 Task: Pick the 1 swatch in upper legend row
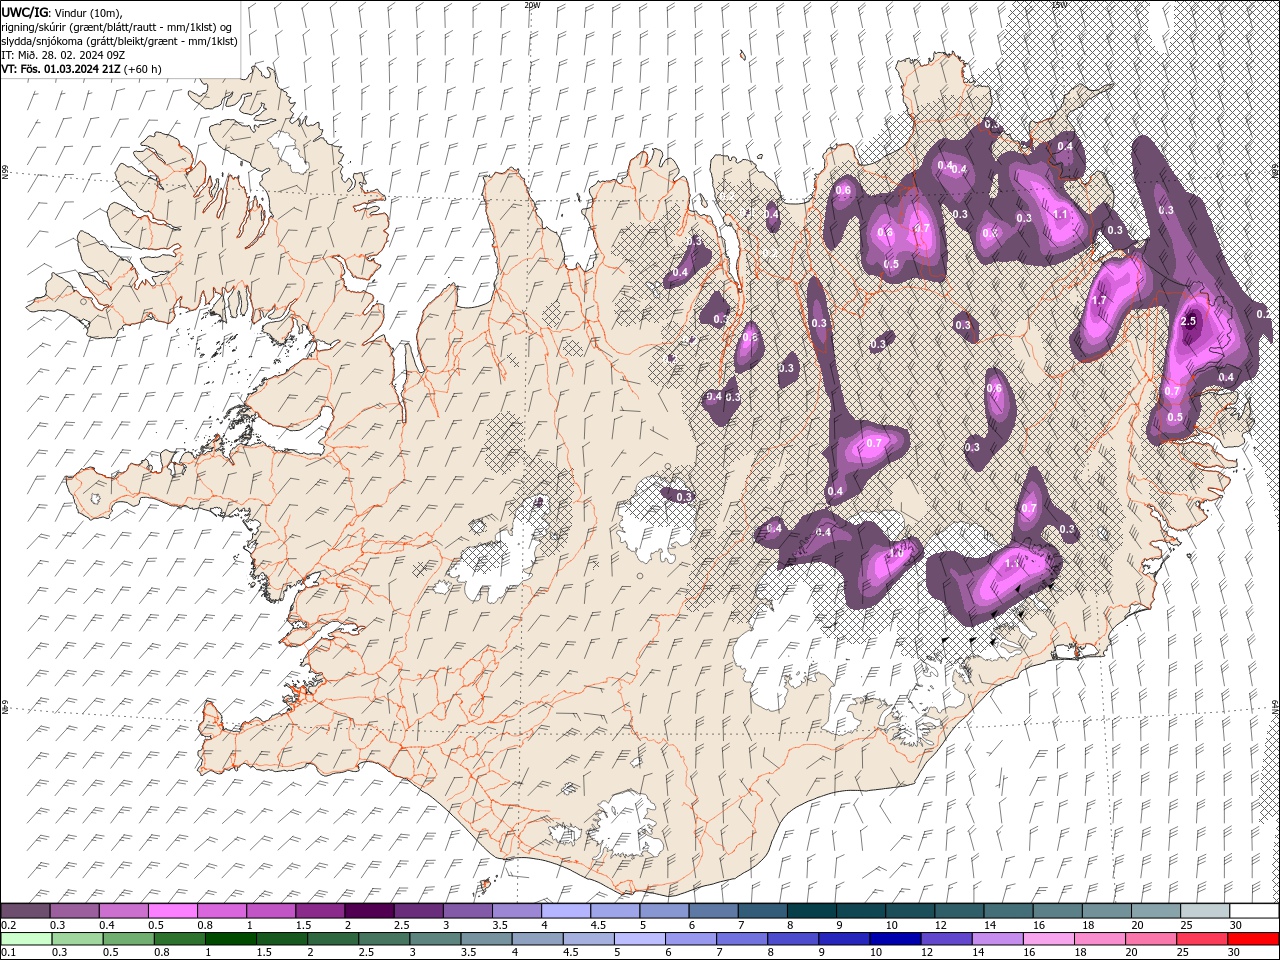[271, 911]
